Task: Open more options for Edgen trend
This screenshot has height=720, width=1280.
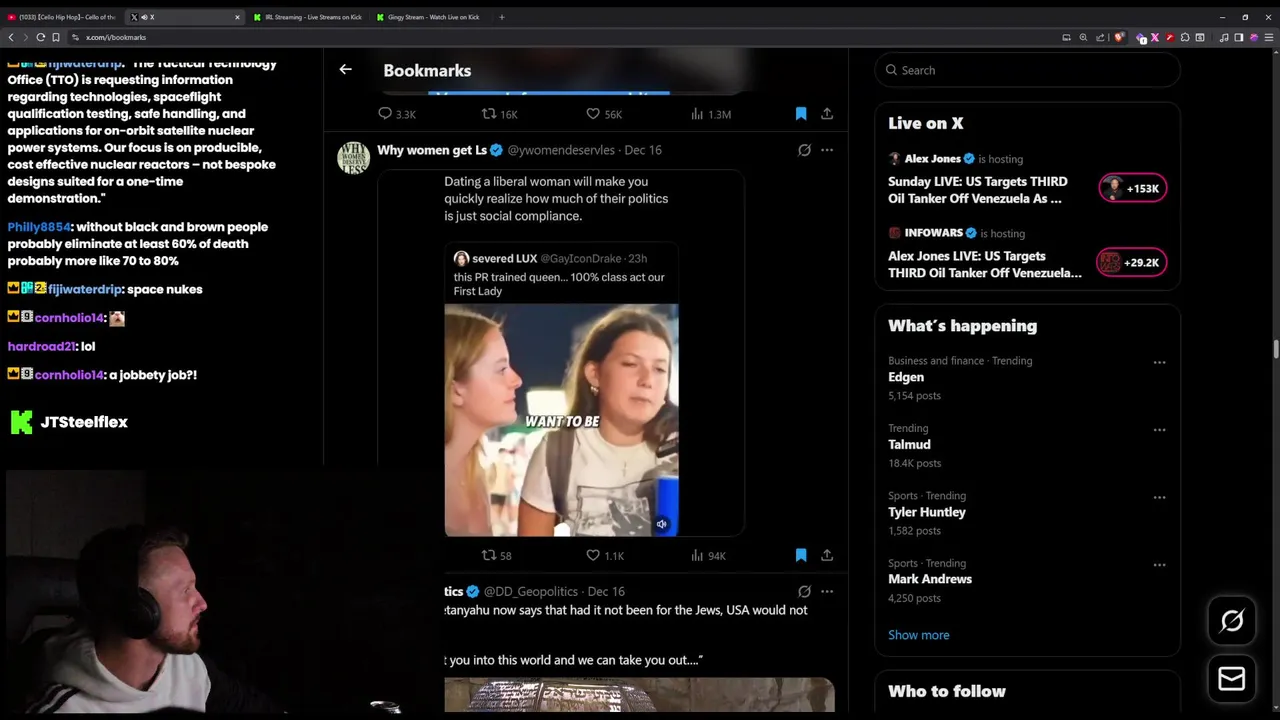Action: tap(1159, 362)
